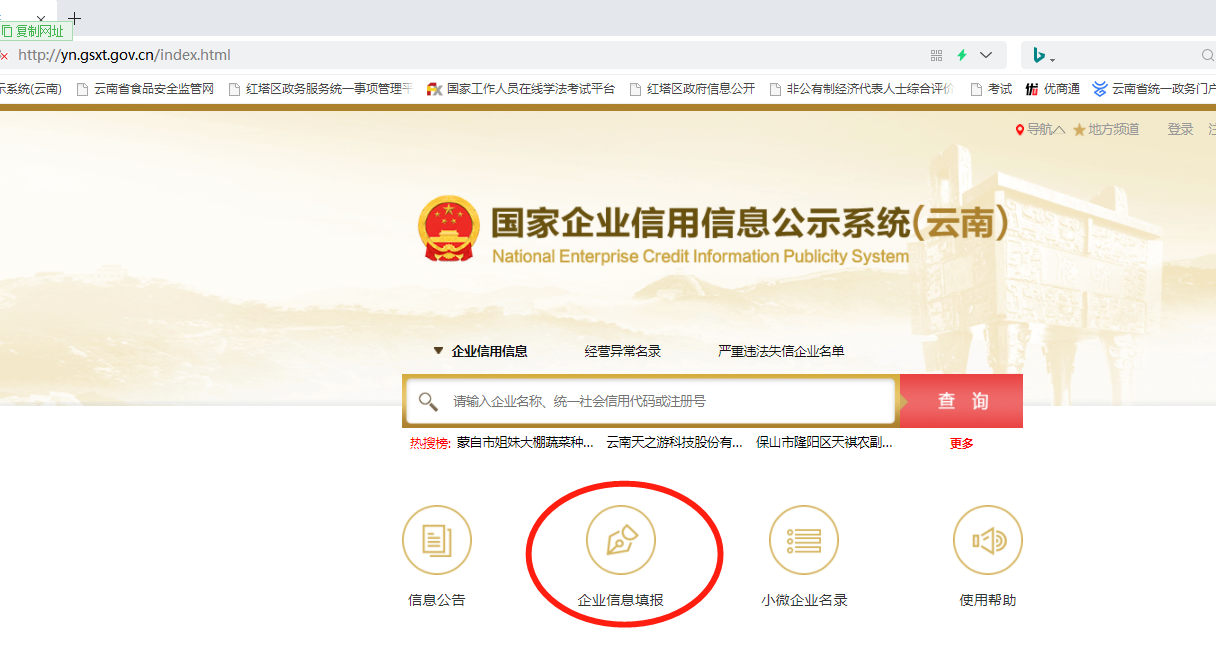Screen dimensions: 1216x655
Task: Open the 优商通 bookmark
Action: (x=1052, y=89)
